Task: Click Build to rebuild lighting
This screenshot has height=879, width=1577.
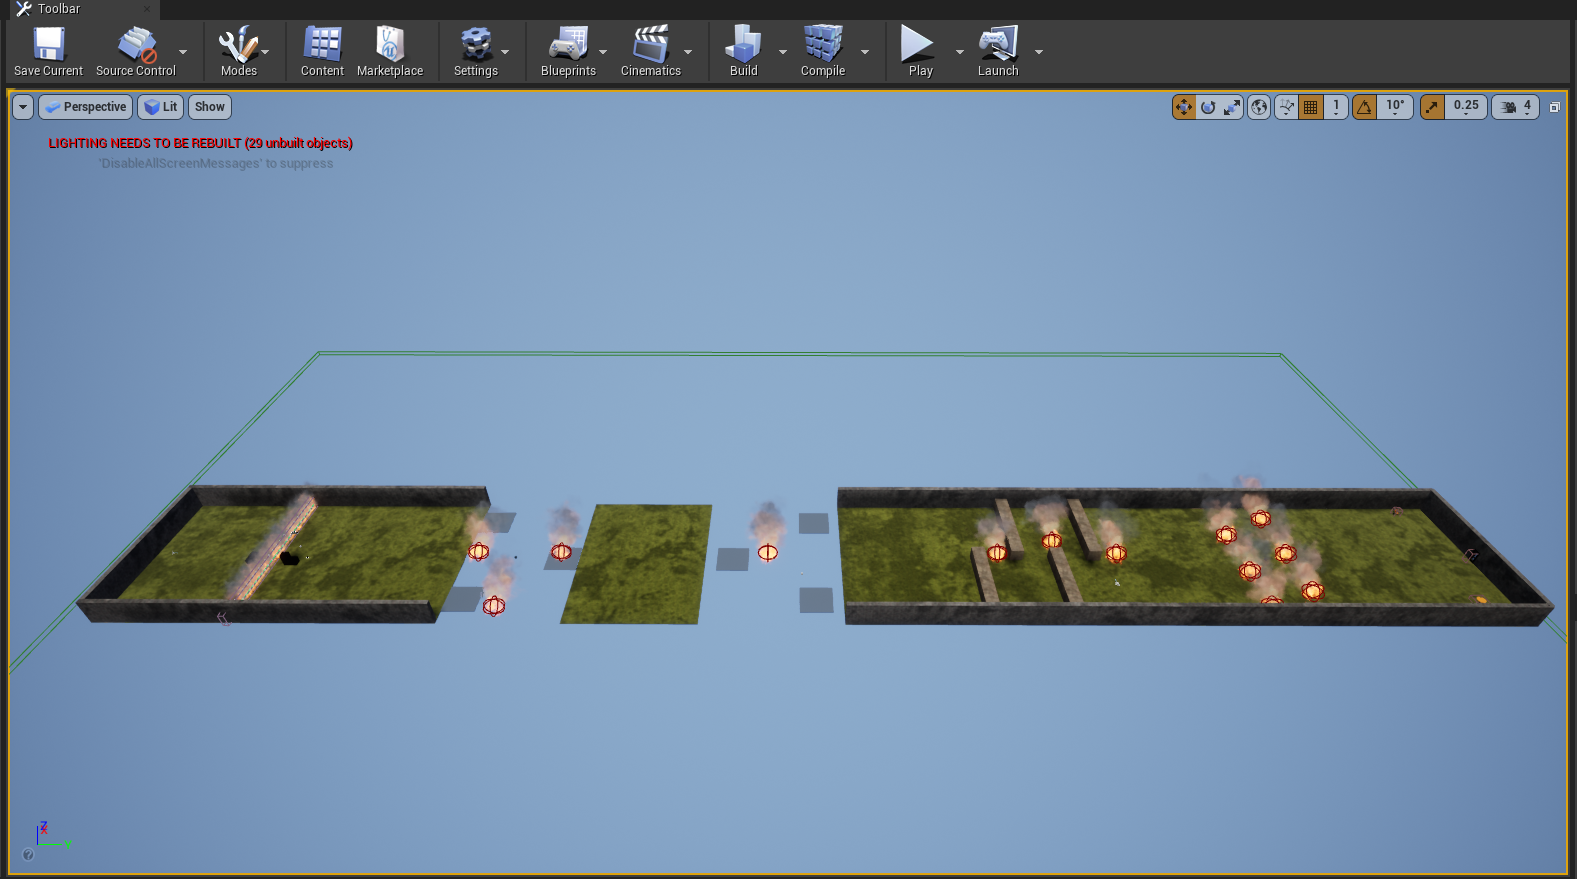Action: pos(743,52)
